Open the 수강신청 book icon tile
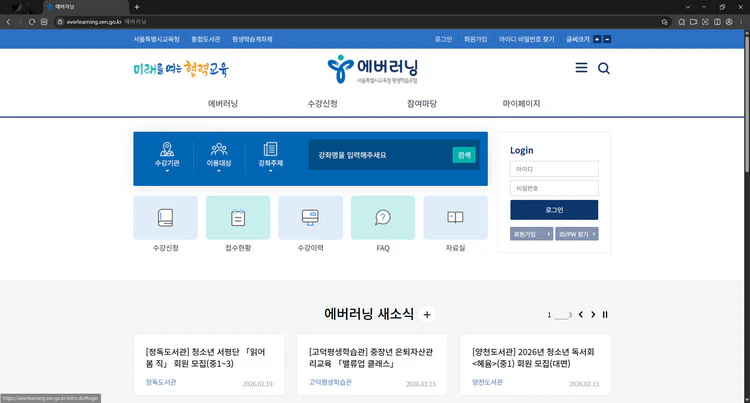Screen dimensions: 750x403 (x=165, y=217)
